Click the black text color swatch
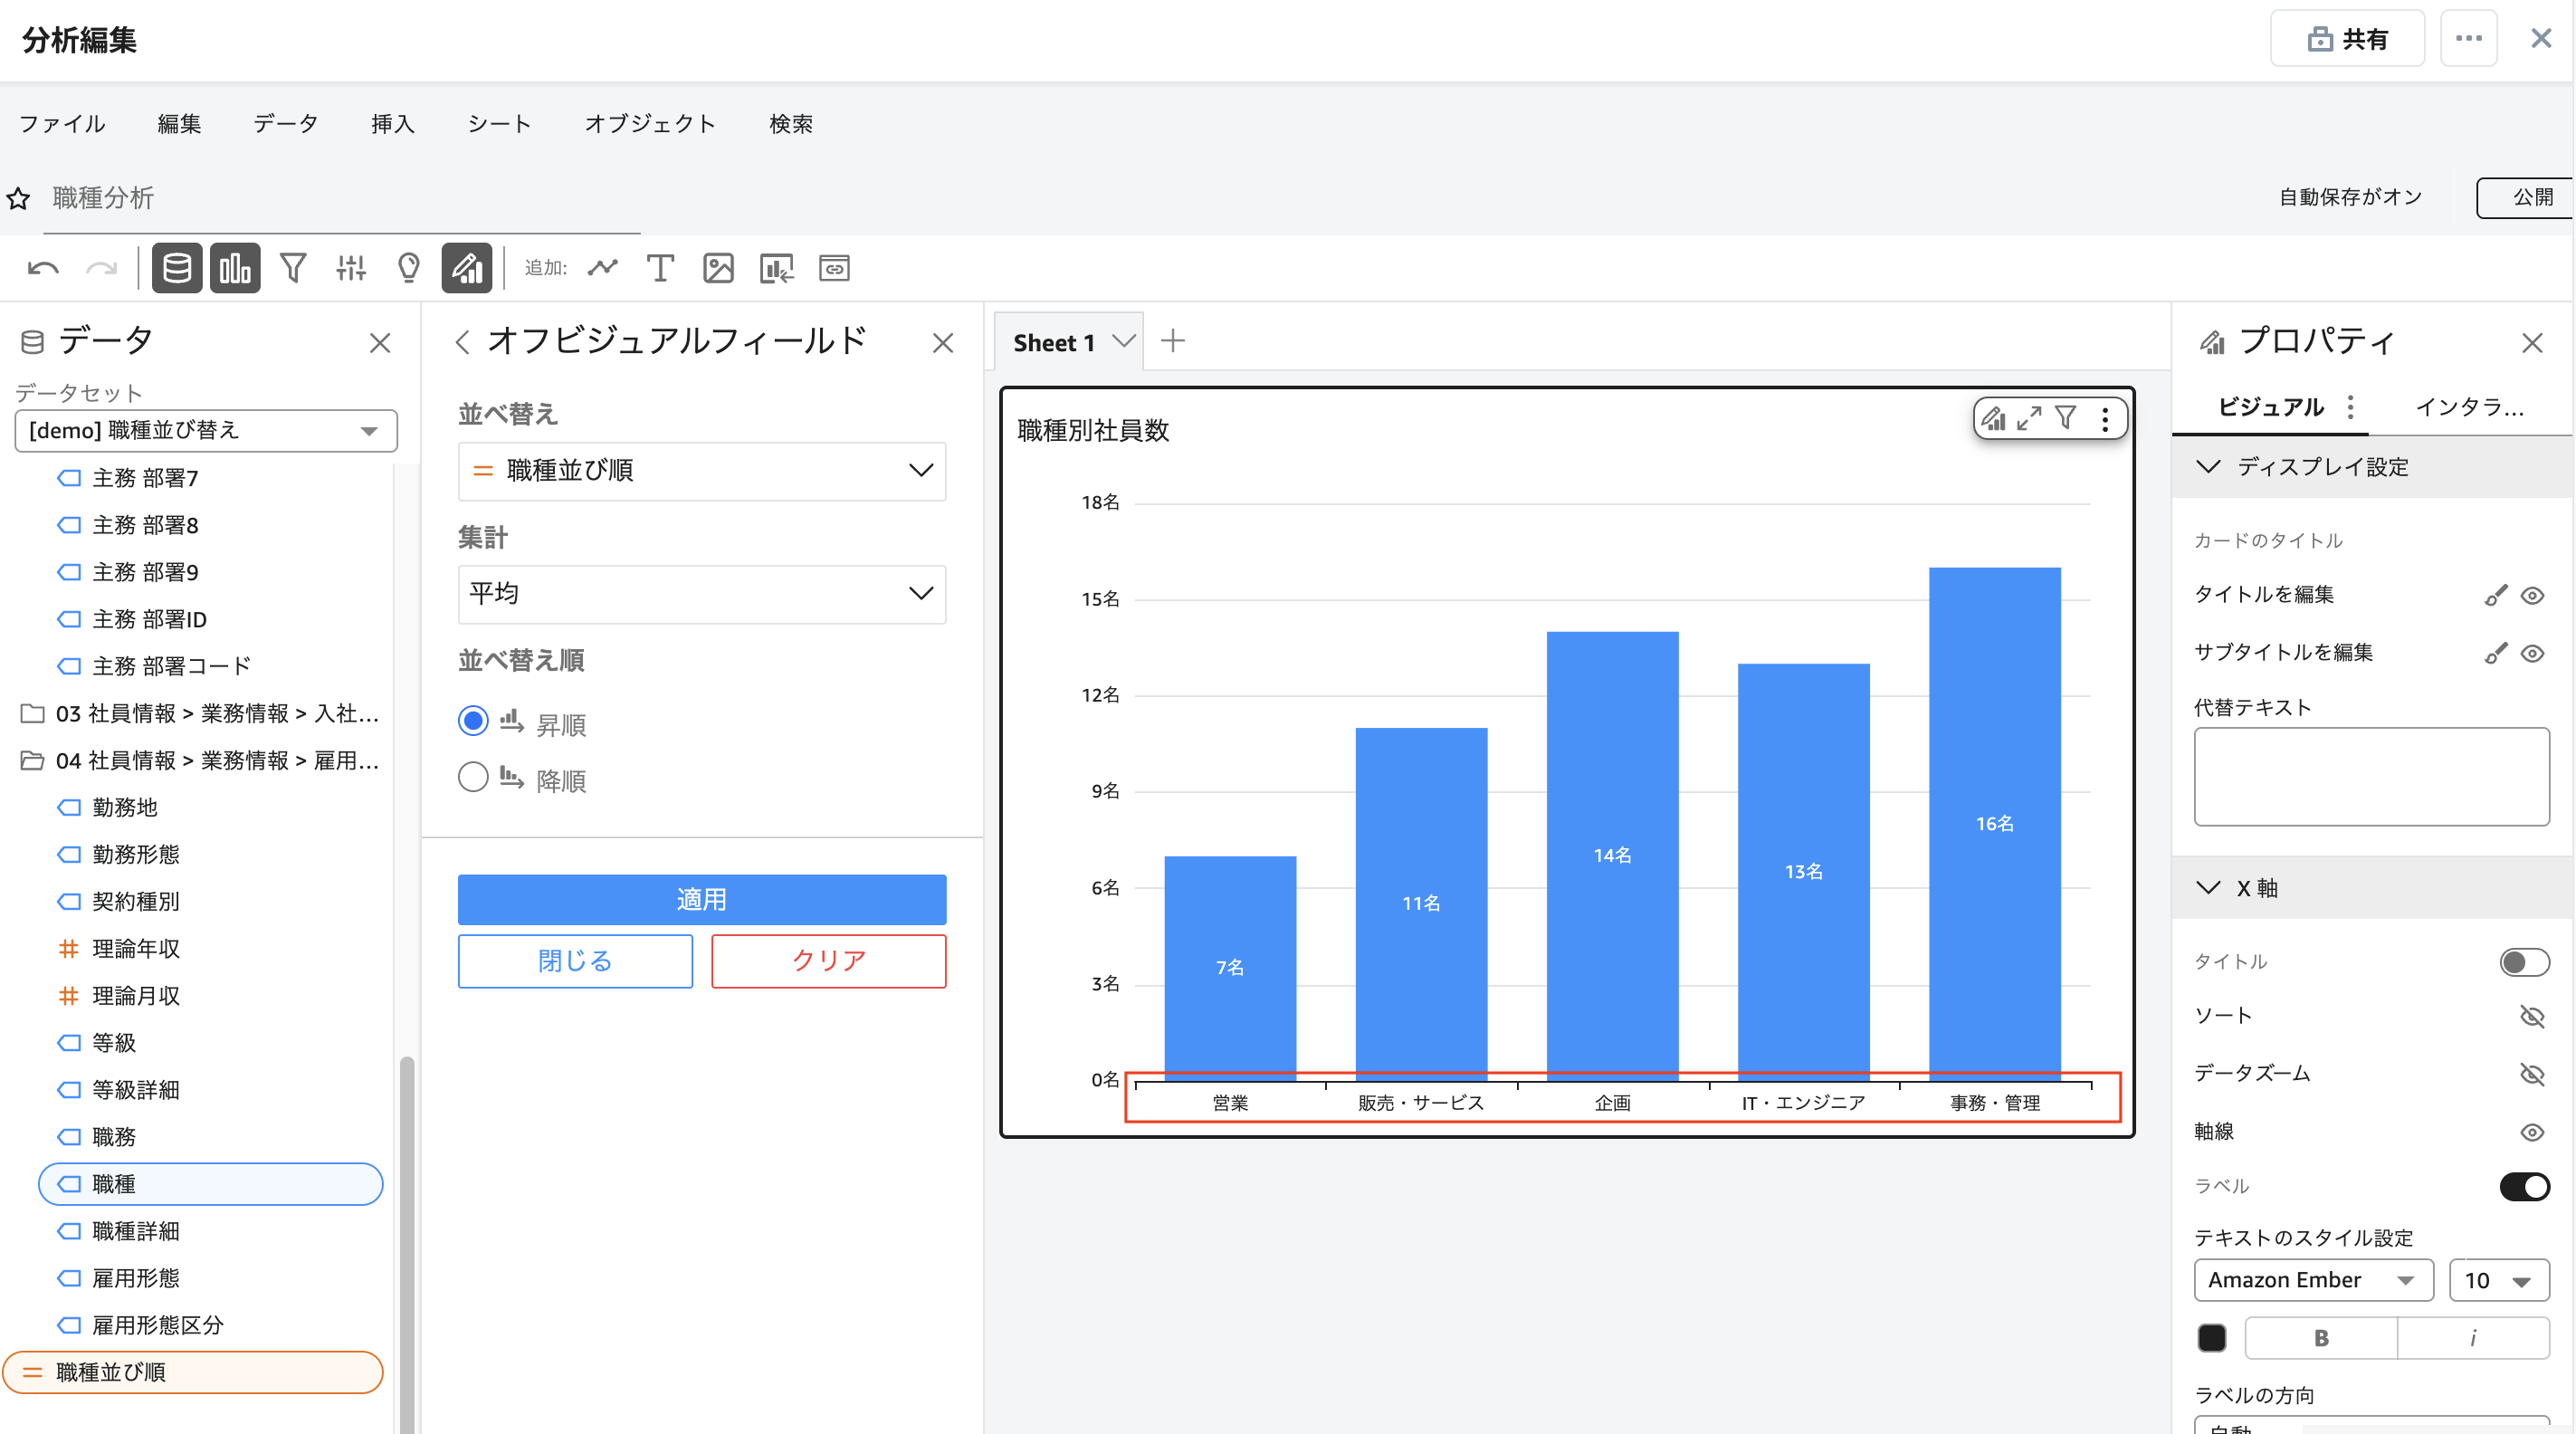 (2212, 1338)
